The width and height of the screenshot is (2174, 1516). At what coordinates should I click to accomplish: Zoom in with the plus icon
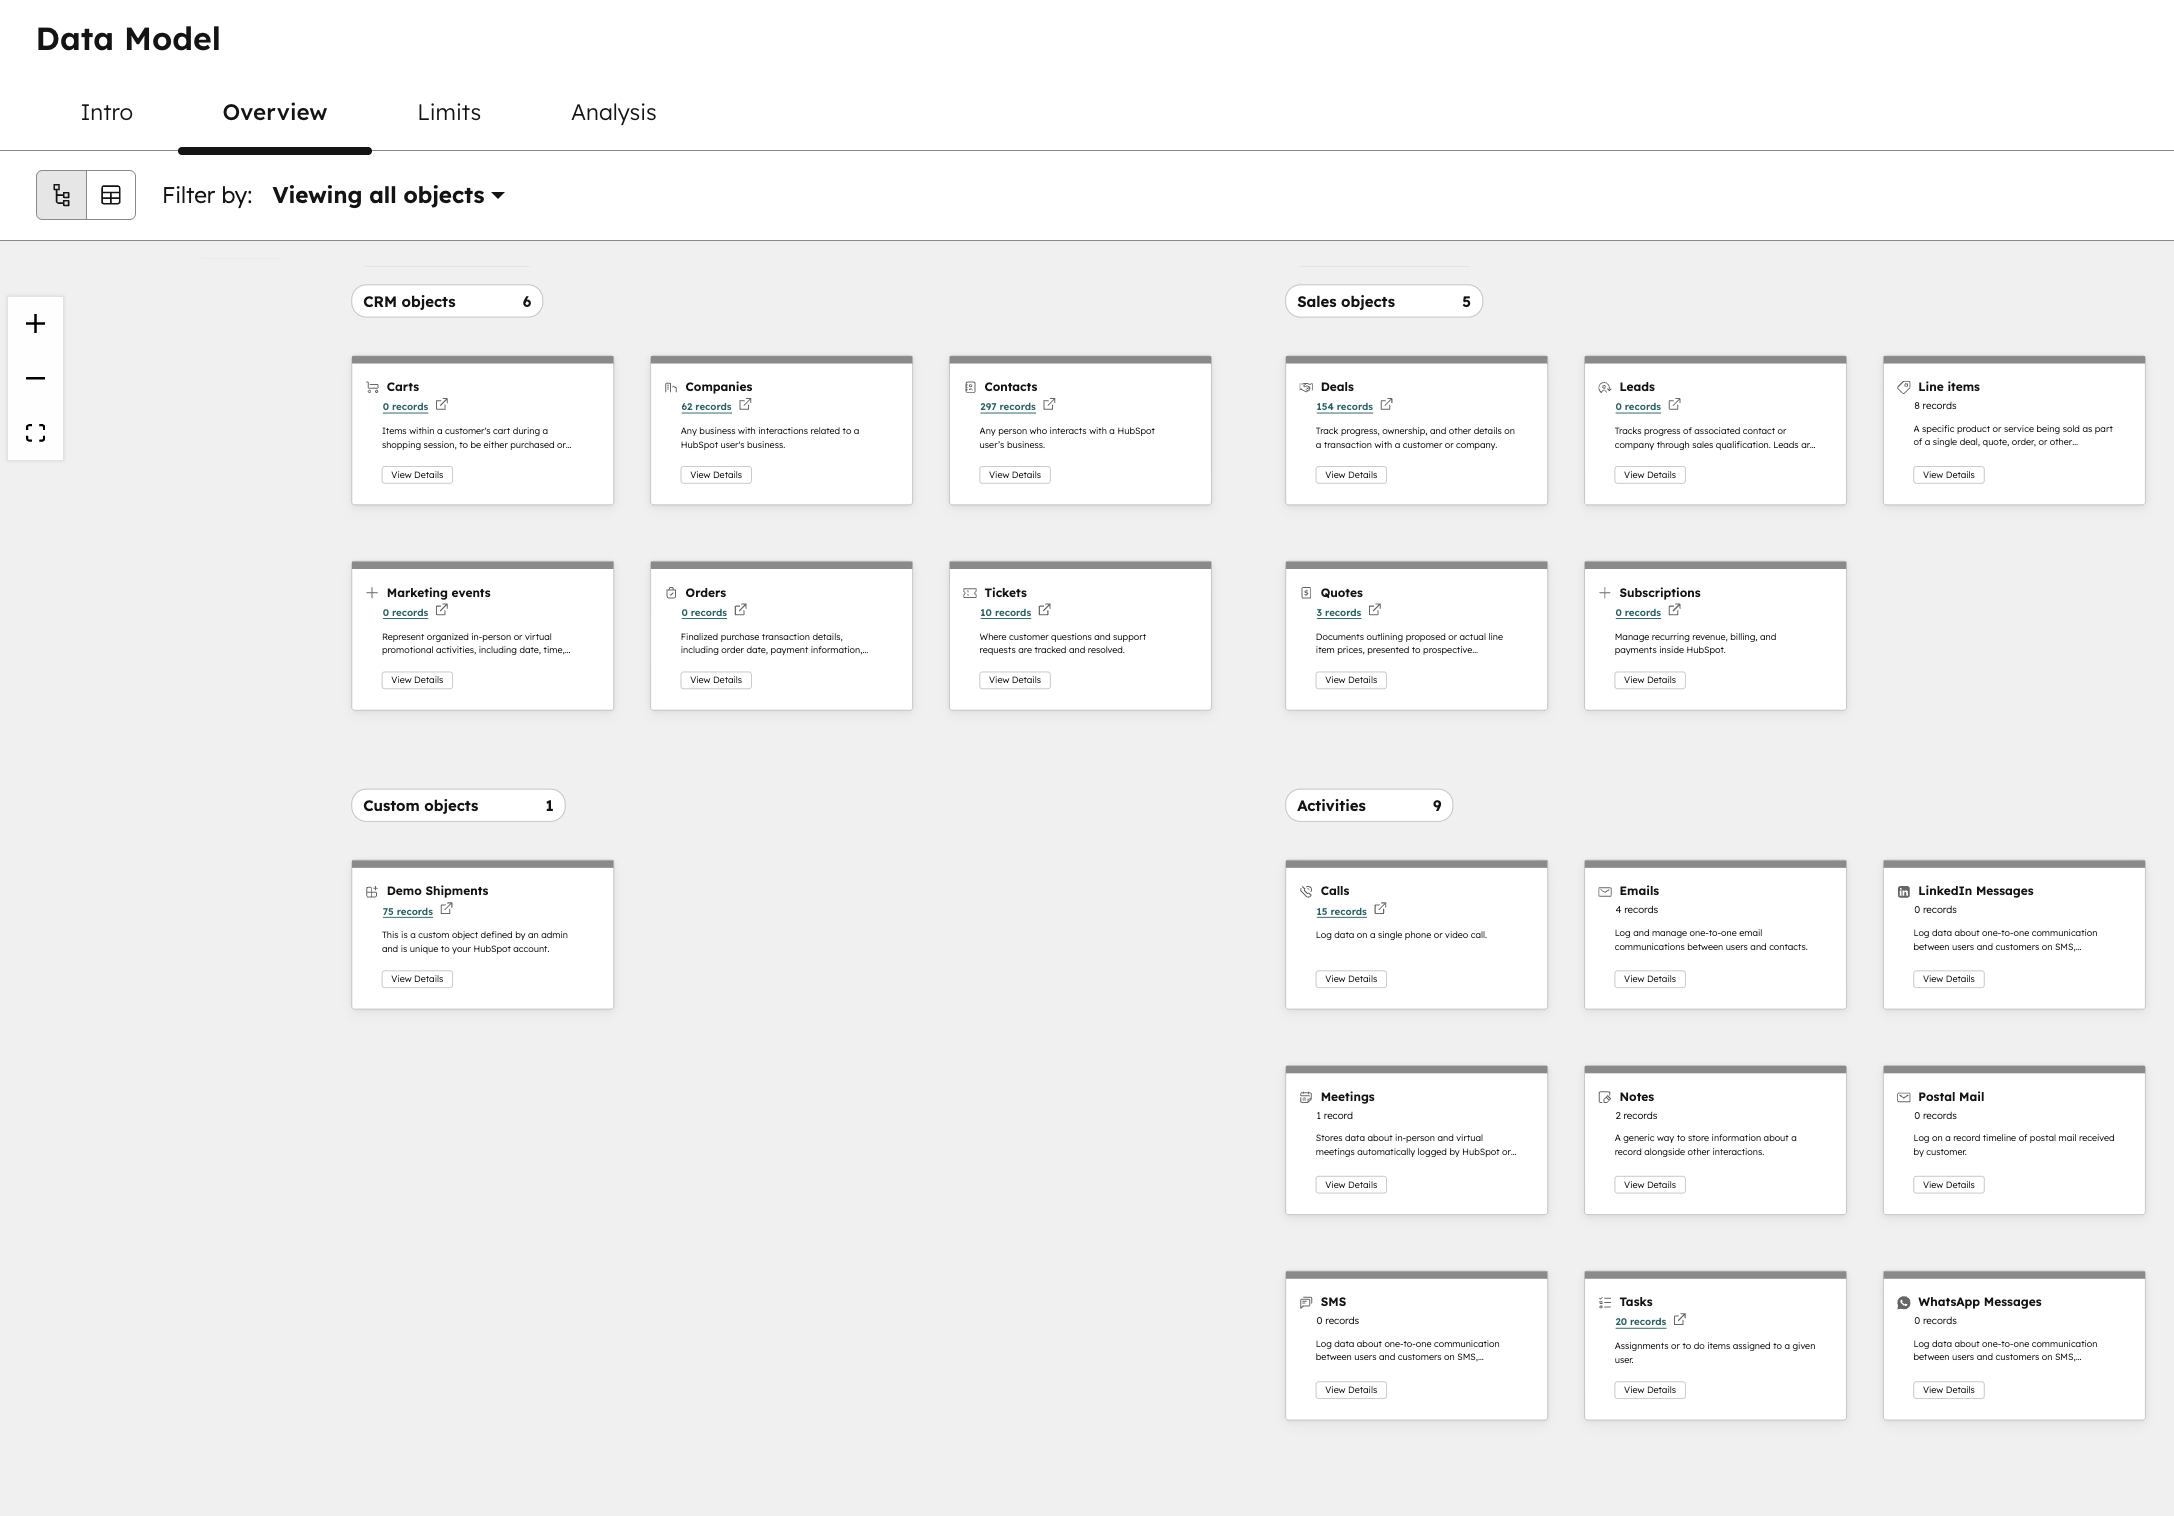pyautogui.click(x=36, y=324)
